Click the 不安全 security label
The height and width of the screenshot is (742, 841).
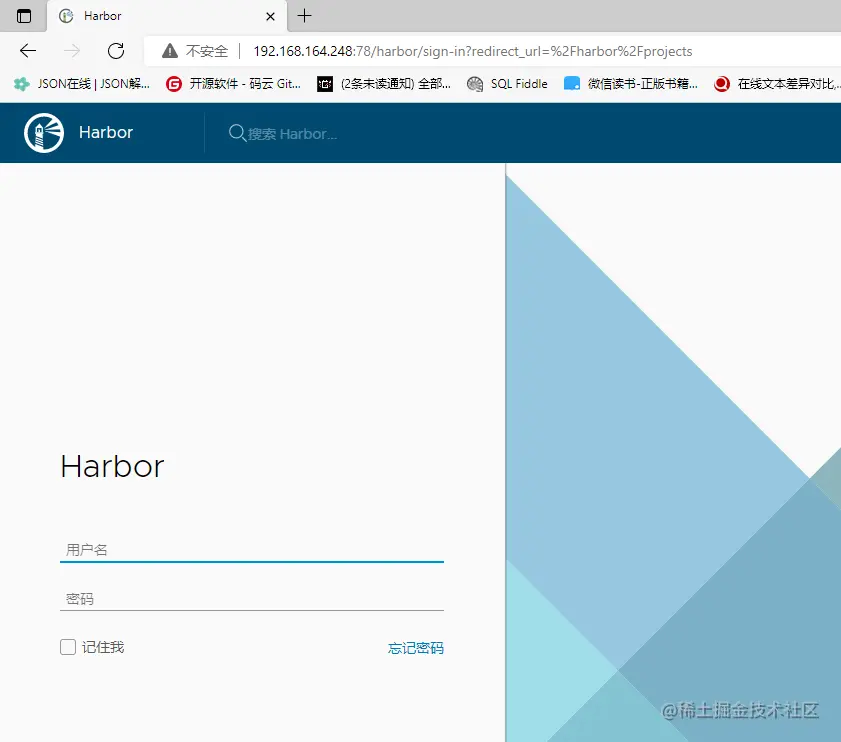point(207,51)
